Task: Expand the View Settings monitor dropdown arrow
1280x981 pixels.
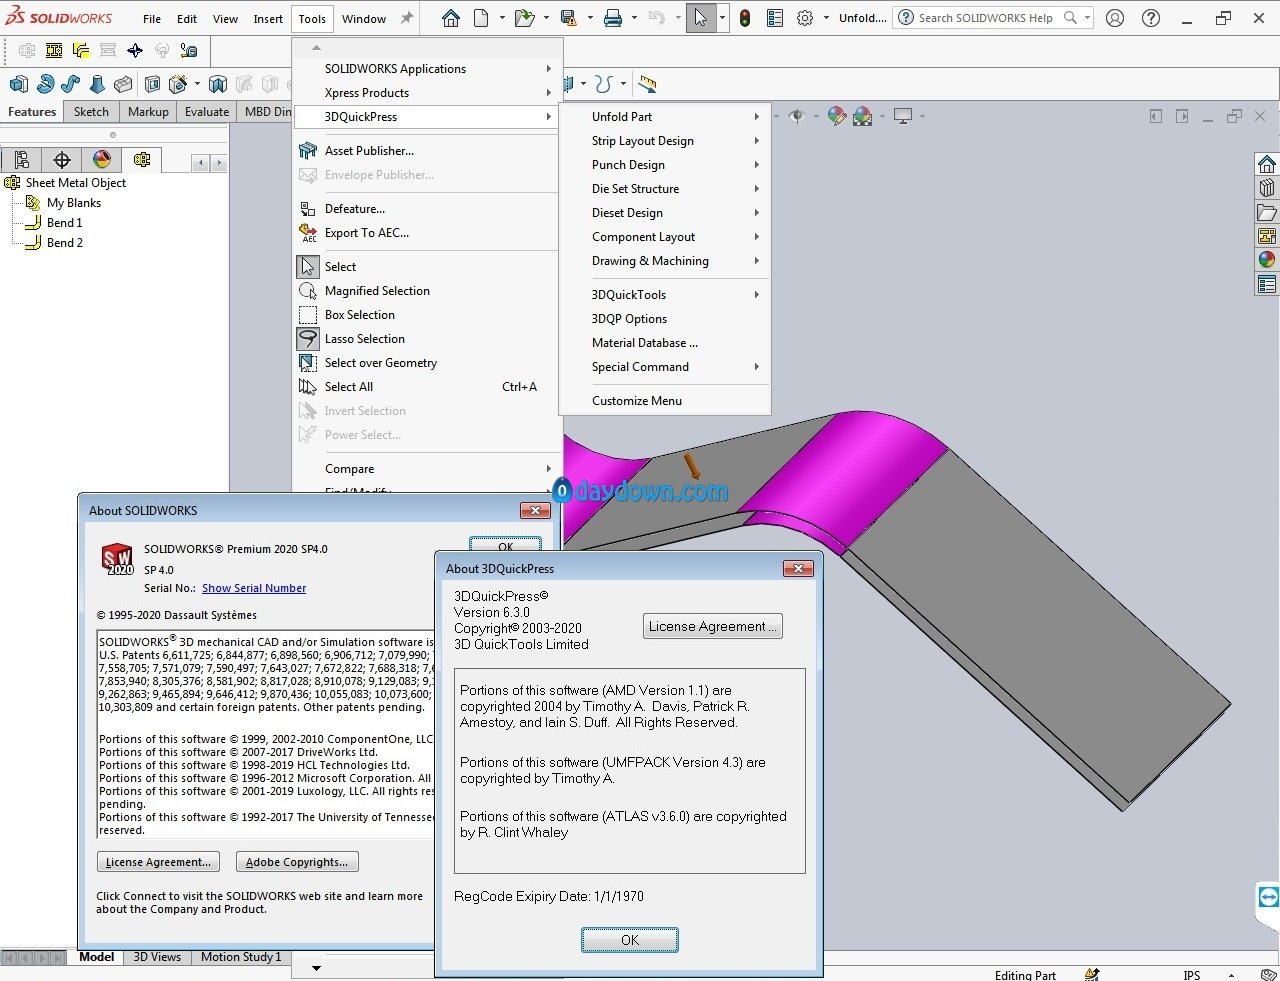Action: (921, 117)
